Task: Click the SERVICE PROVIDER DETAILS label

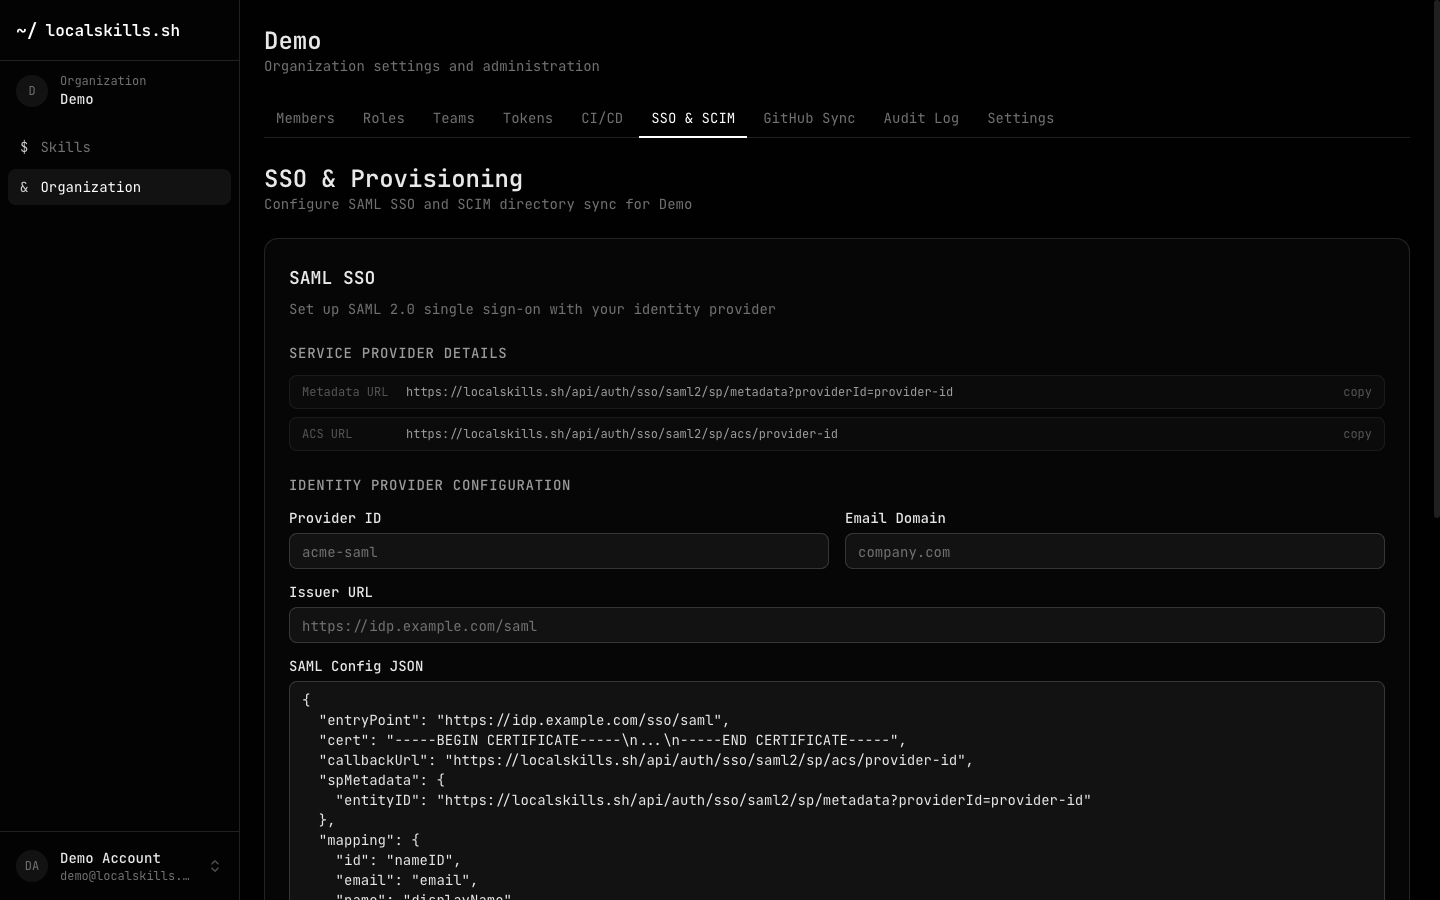Action: coord(398,353)
